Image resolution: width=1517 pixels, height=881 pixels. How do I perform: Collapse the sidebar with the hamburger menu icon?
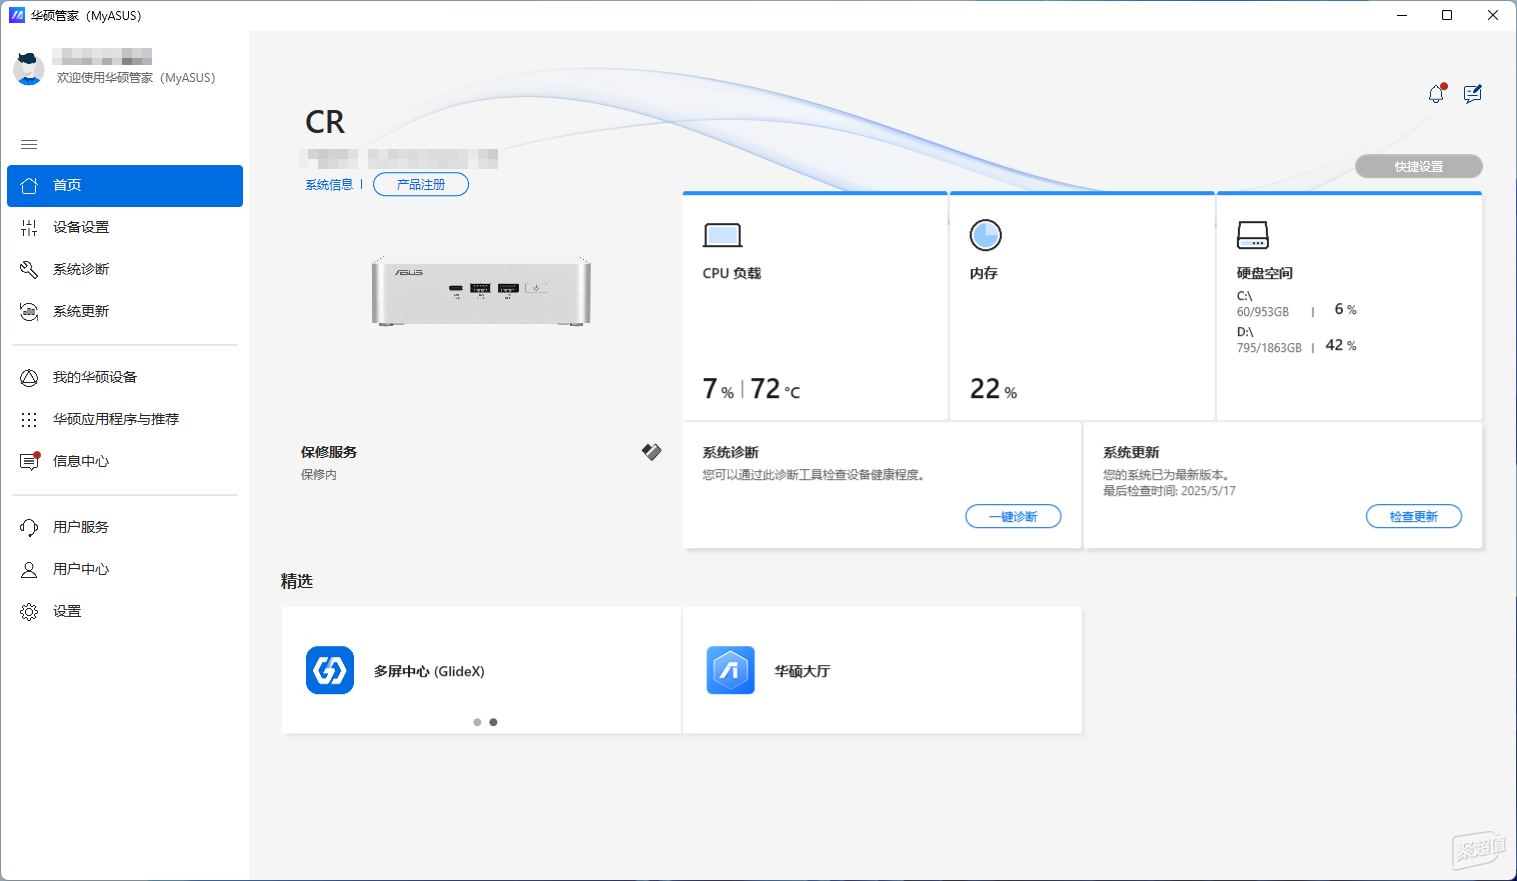click(29, 145)
